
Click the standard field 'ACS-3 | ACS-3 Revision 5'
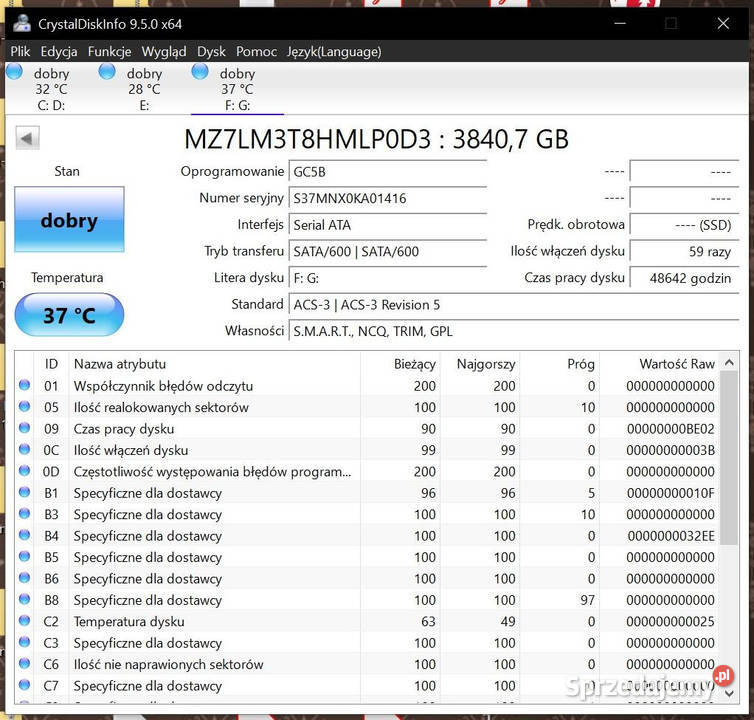(x=514, y=304)
